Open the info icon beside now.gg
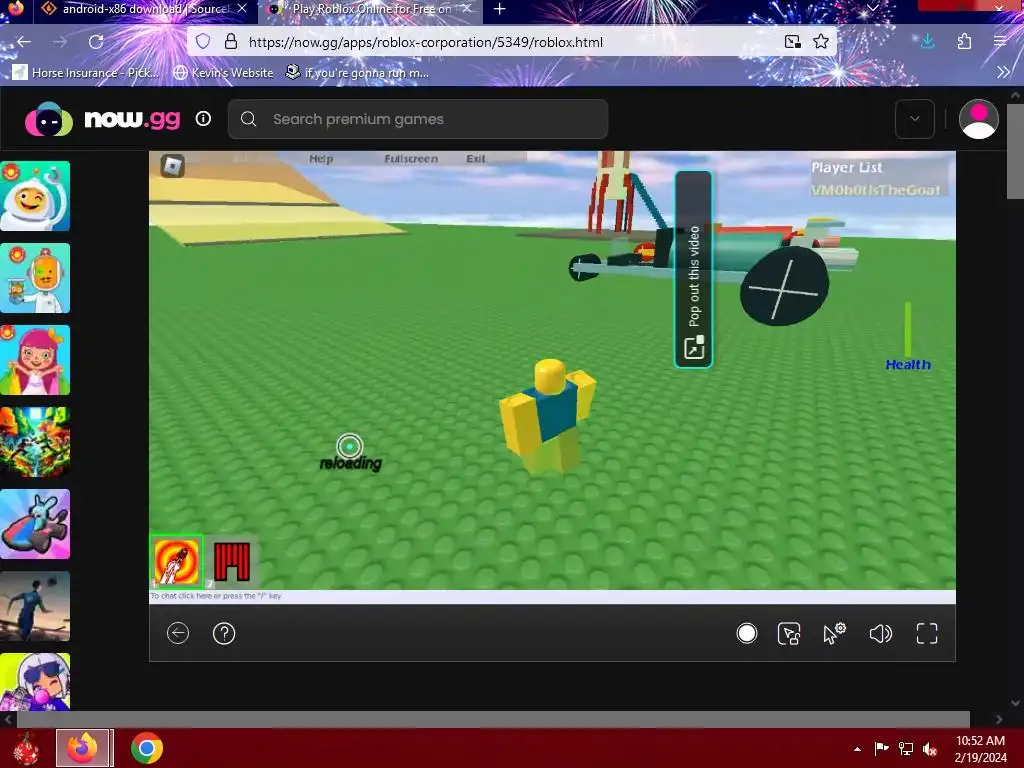This screenshot has width=1024, height=768. pos(203,119)
